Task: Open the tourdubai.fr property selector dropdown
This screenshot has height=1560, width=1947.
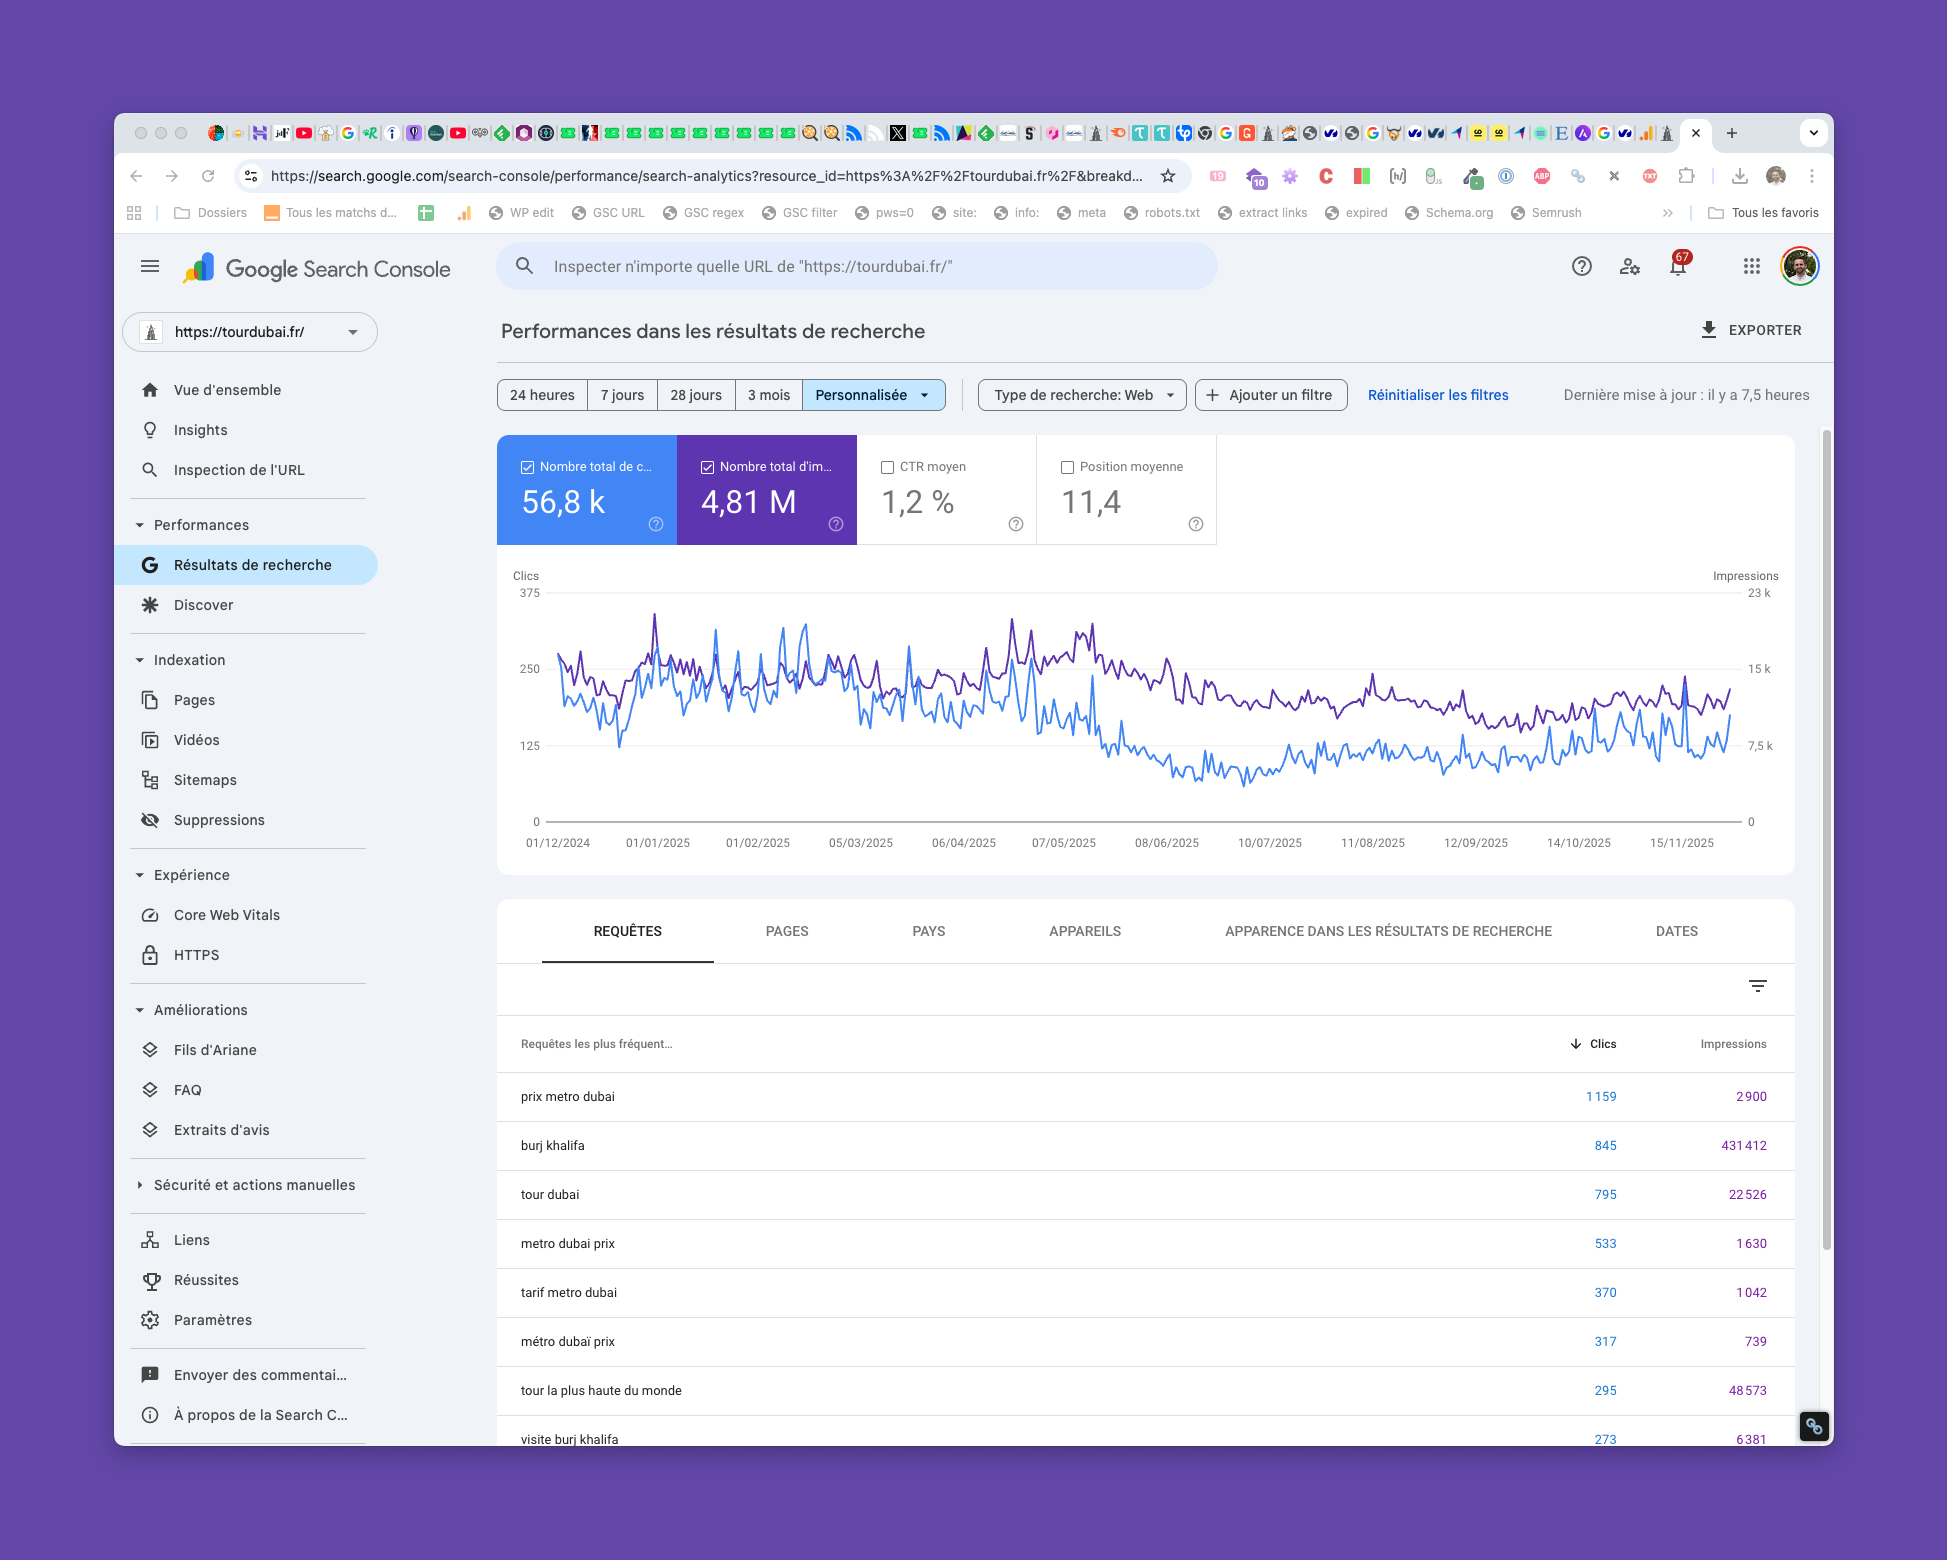Action: 250,332
